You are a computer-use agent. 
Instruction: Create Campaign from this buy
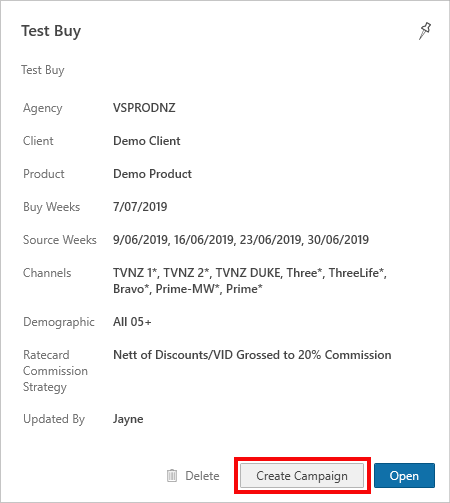(x=302, y=475)
